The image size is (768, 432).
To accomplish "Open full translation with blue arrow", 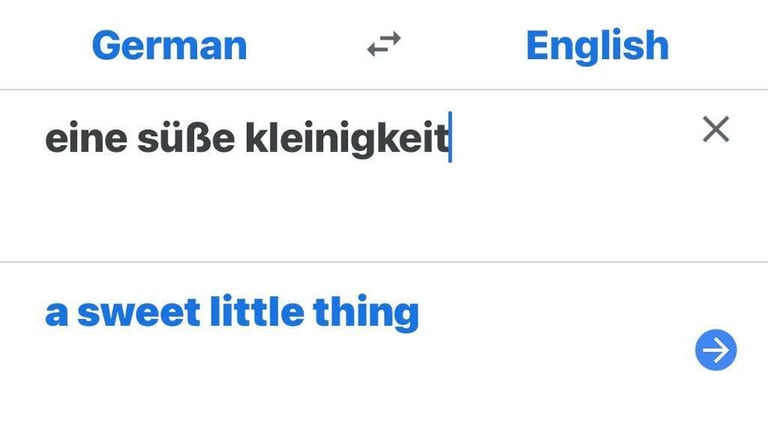I will coord(716,350).
